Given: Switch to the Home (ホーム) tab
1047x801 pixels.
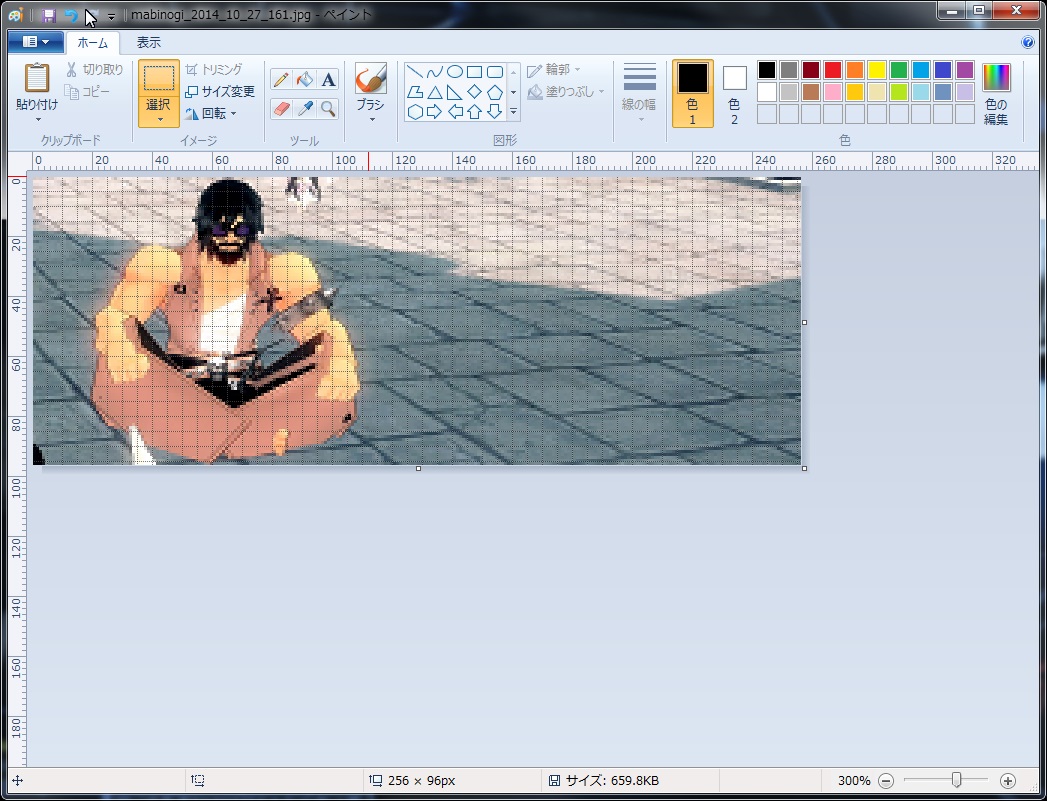Looking at the screenshot, I should tap(92, 43).
